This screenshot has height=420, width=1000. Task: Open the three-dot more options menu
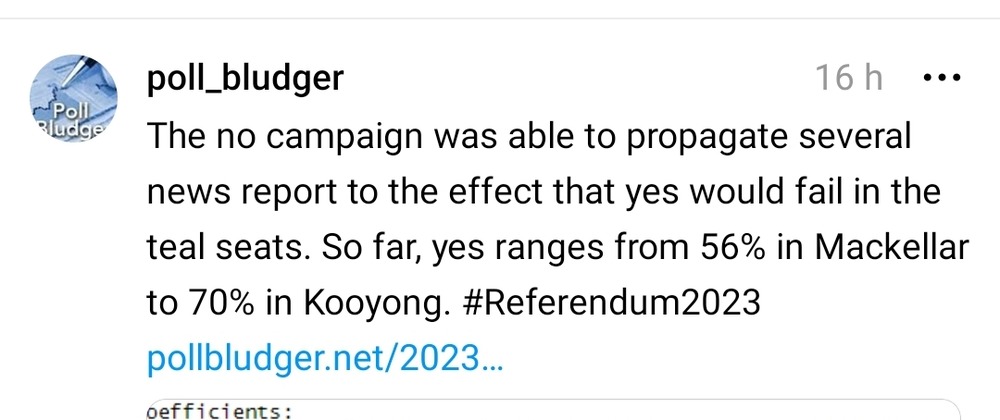coord(939,78)
